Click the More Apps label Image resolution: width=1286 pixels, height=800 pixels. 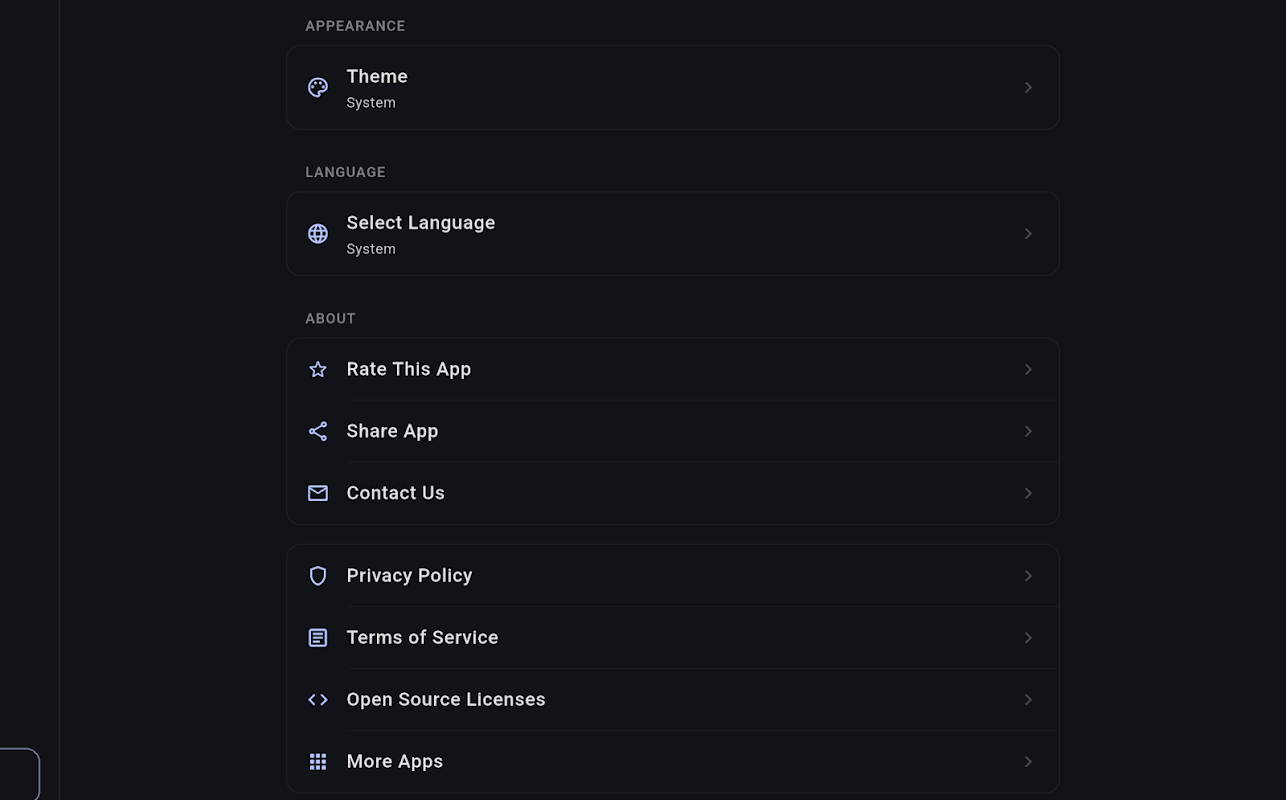(x=394, y=762)
